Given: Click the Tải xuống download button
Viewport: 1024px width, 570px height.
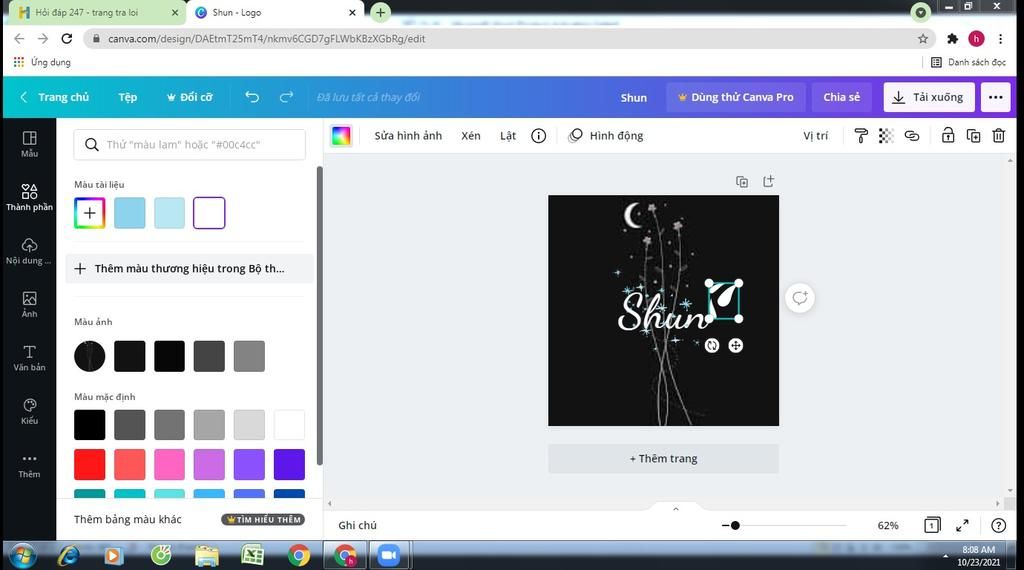Looking at the screenshot, I should point(929,97).
